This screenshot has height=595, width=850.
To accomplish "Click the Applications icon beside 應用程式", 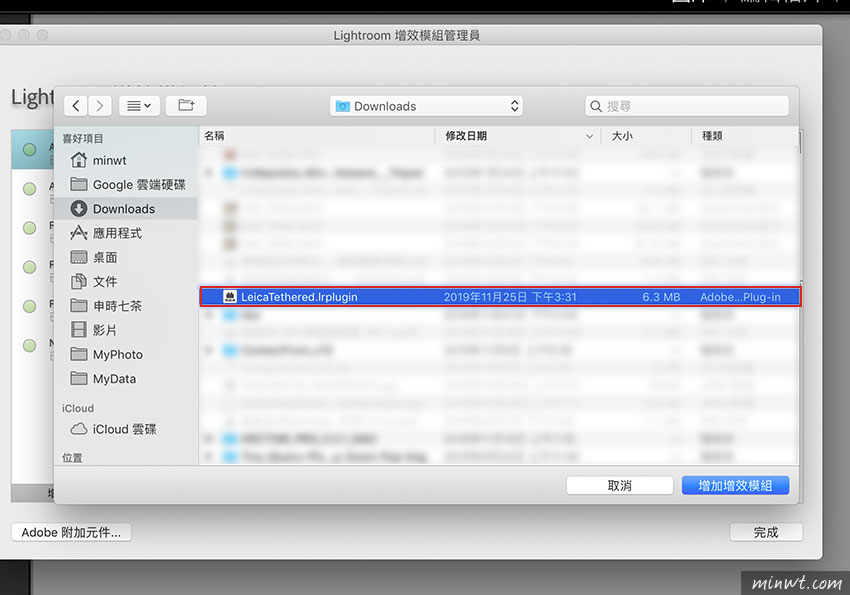I will pos(79,233).
